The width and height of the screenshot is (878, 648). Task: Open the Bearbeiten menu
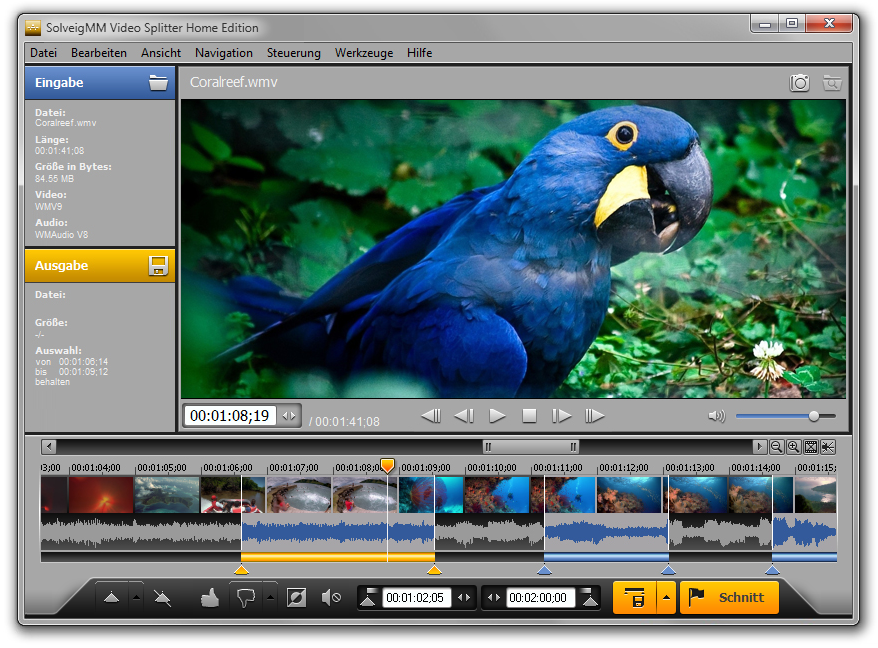point(99,53)
